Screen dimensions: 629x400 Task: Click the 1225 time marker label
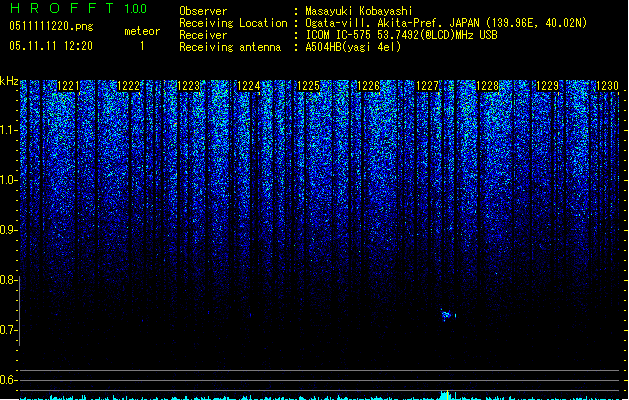pyautogui.click(x=308, y=86)
